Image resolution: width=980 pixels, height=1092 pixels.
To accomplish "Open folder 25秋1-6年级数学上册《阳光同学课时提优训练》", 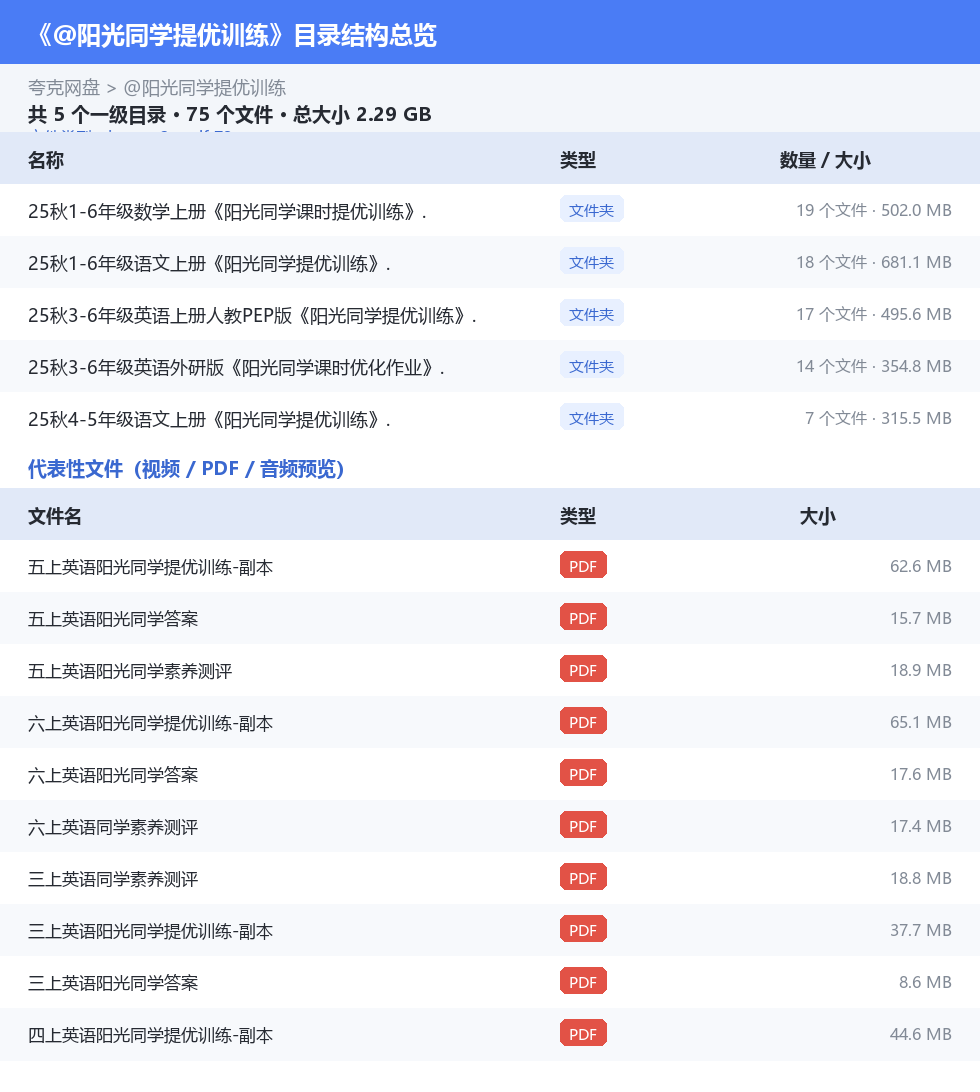I will click(x=227, y=211).
